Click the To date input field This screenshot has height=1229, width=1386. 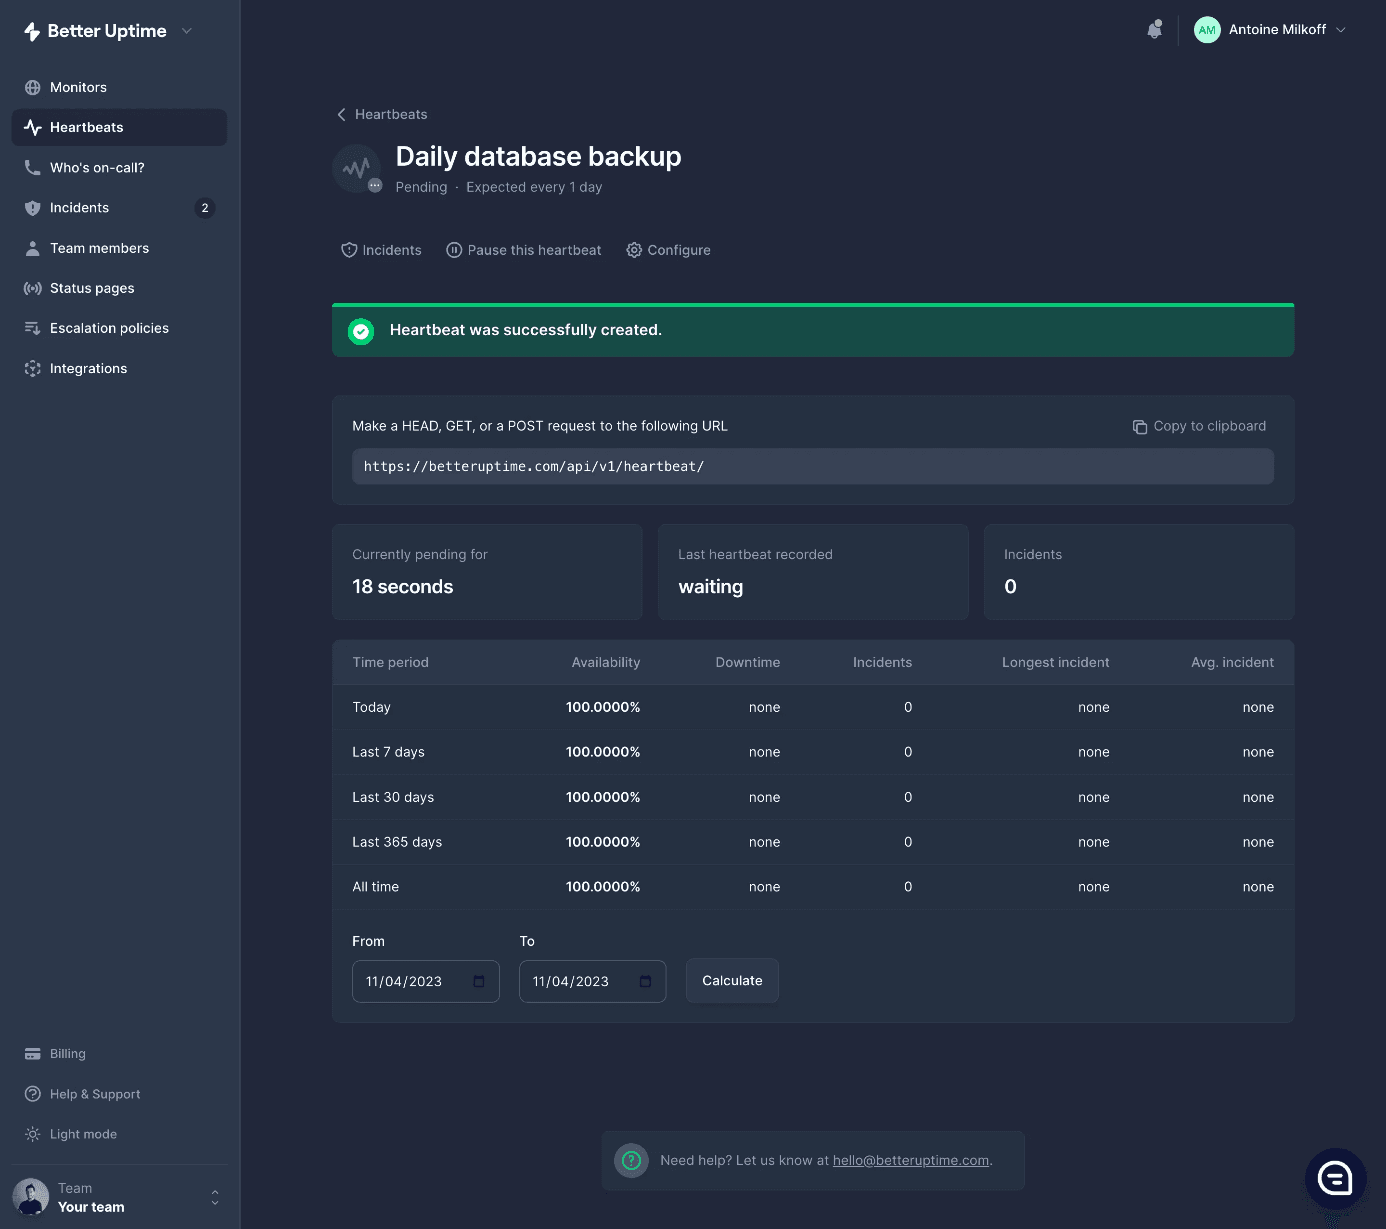(592, 982)
